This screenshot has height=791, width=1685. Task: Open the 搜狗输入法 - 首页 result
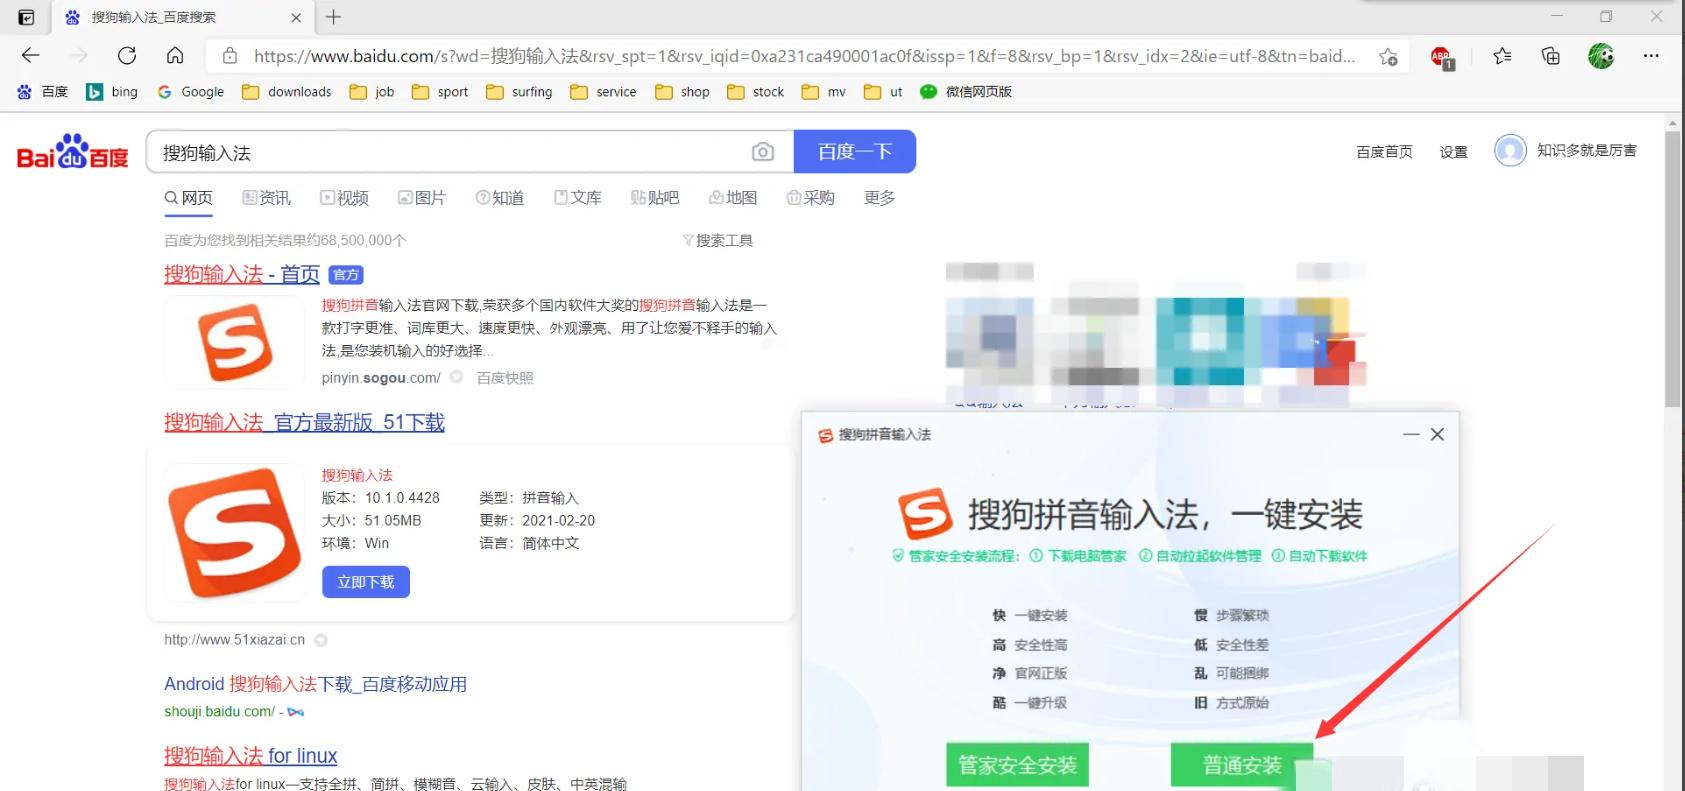point(242,274)
